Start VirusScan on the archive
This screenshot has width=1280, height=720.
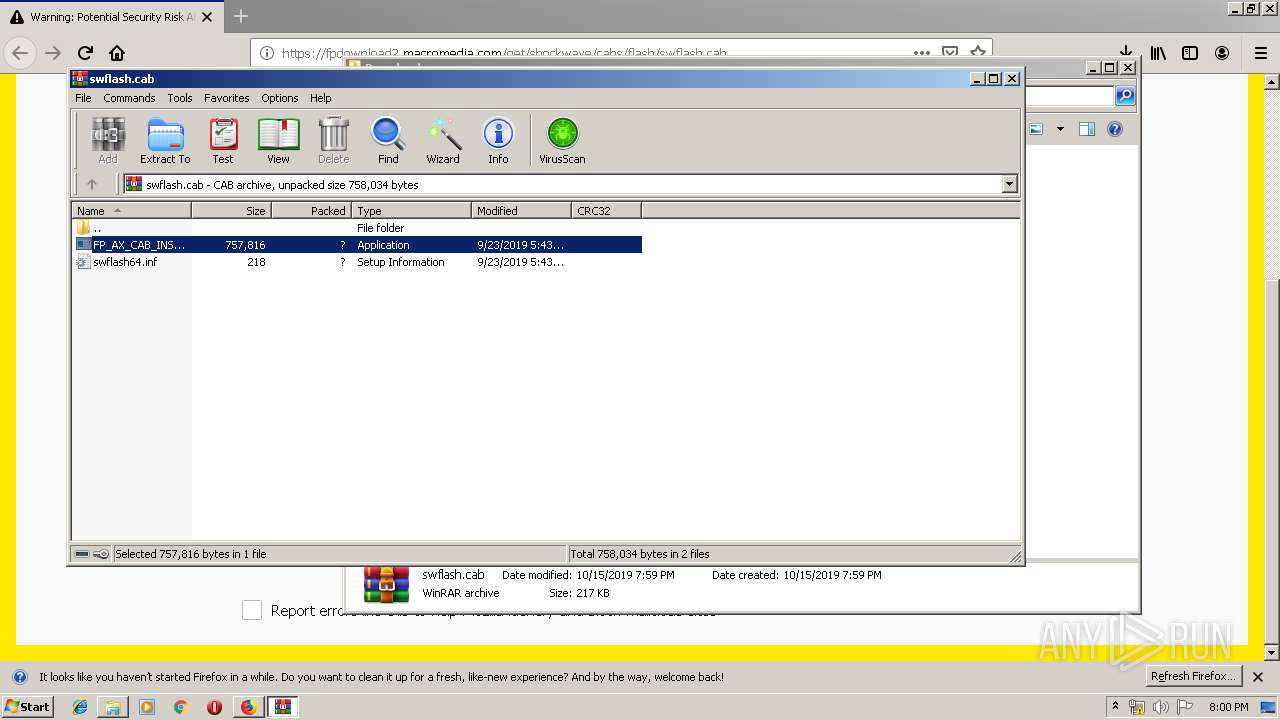click(x=562, y=141)
